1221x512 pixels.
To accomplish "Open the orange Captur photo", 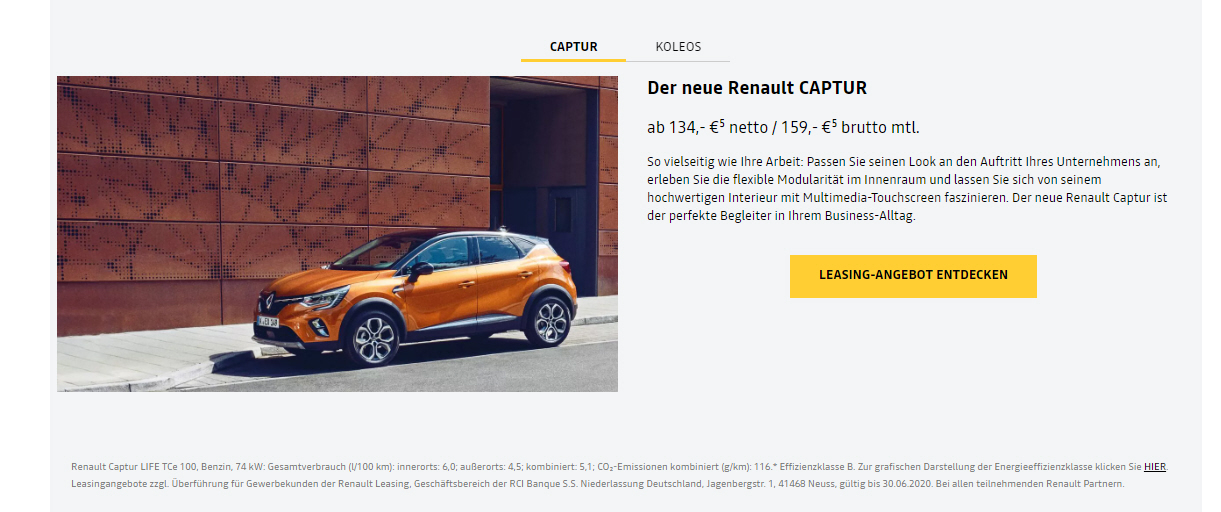I will click(x=337, y=234).
